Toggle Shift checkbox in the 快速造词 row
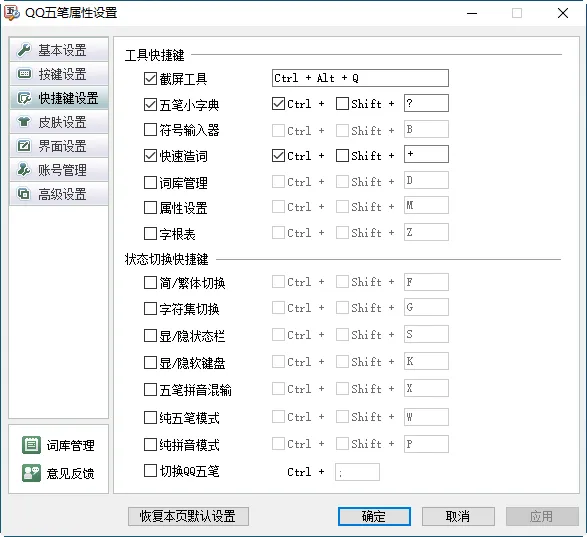587x537 pixels. tap(342, 155)
